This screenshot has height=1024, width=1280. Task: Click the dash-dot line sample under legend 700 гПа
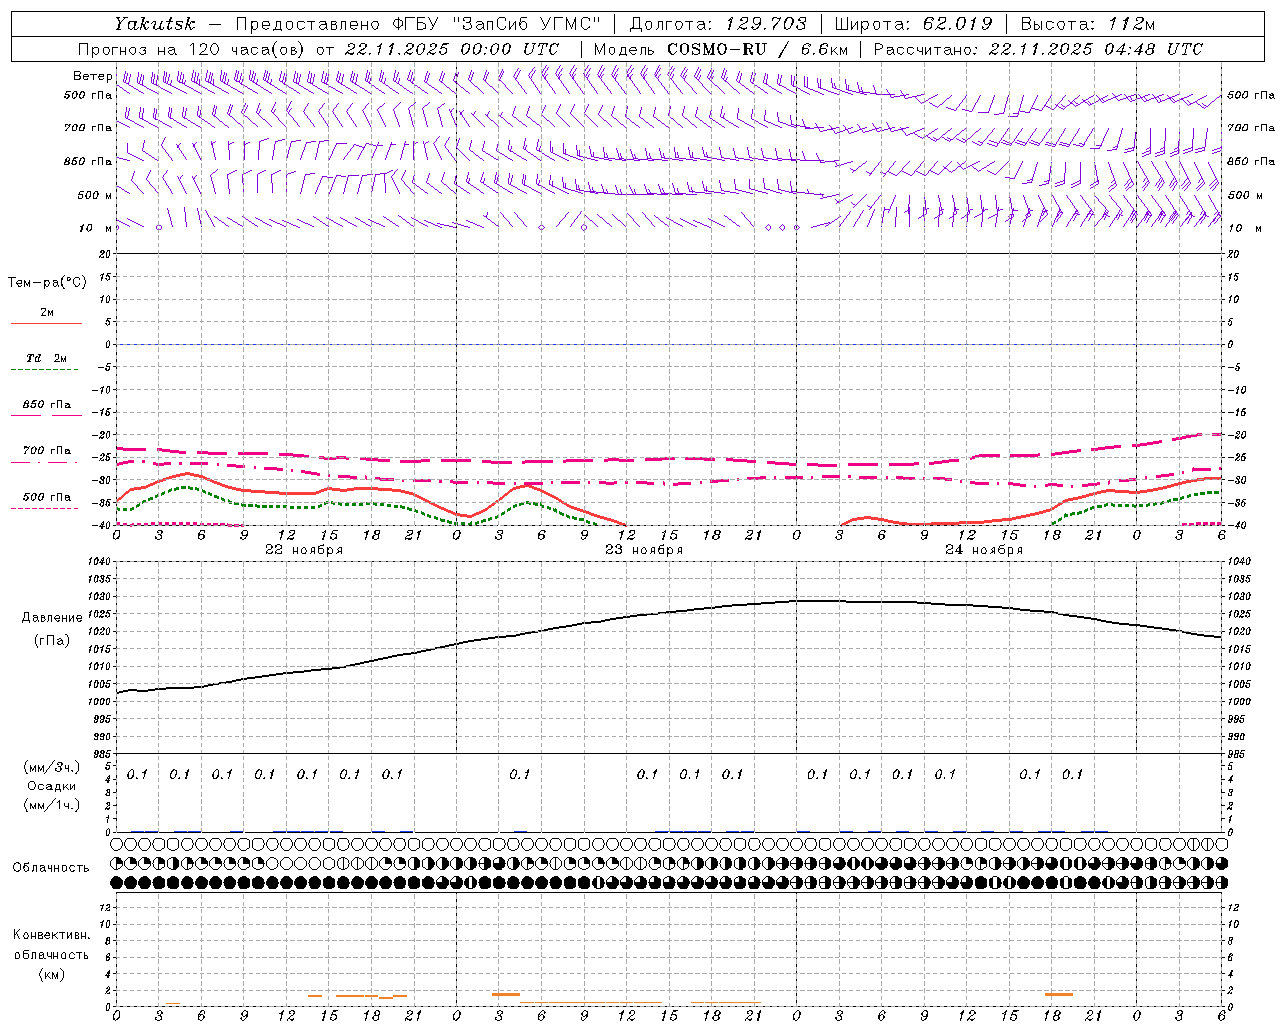point(44,463)
